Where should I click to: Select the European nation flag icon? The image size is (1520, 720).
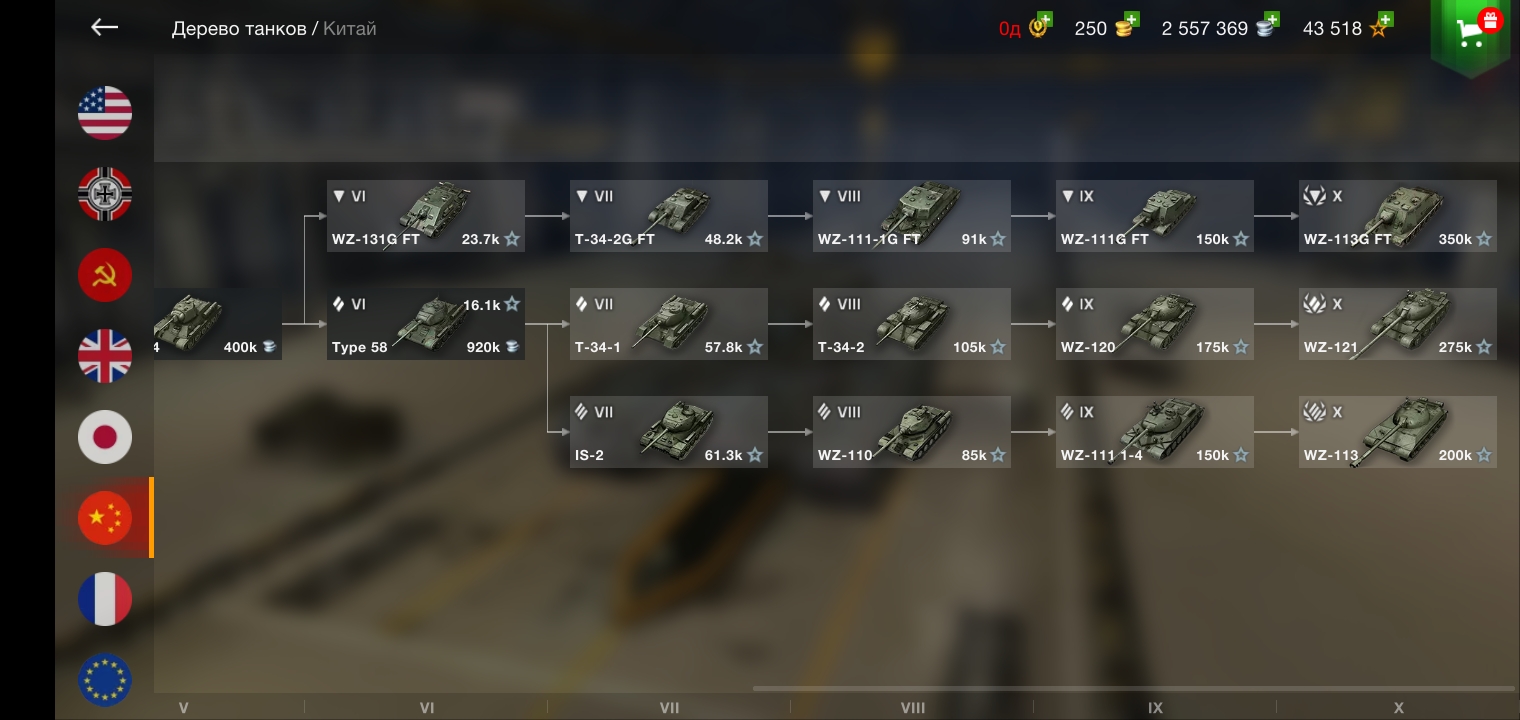105,680
